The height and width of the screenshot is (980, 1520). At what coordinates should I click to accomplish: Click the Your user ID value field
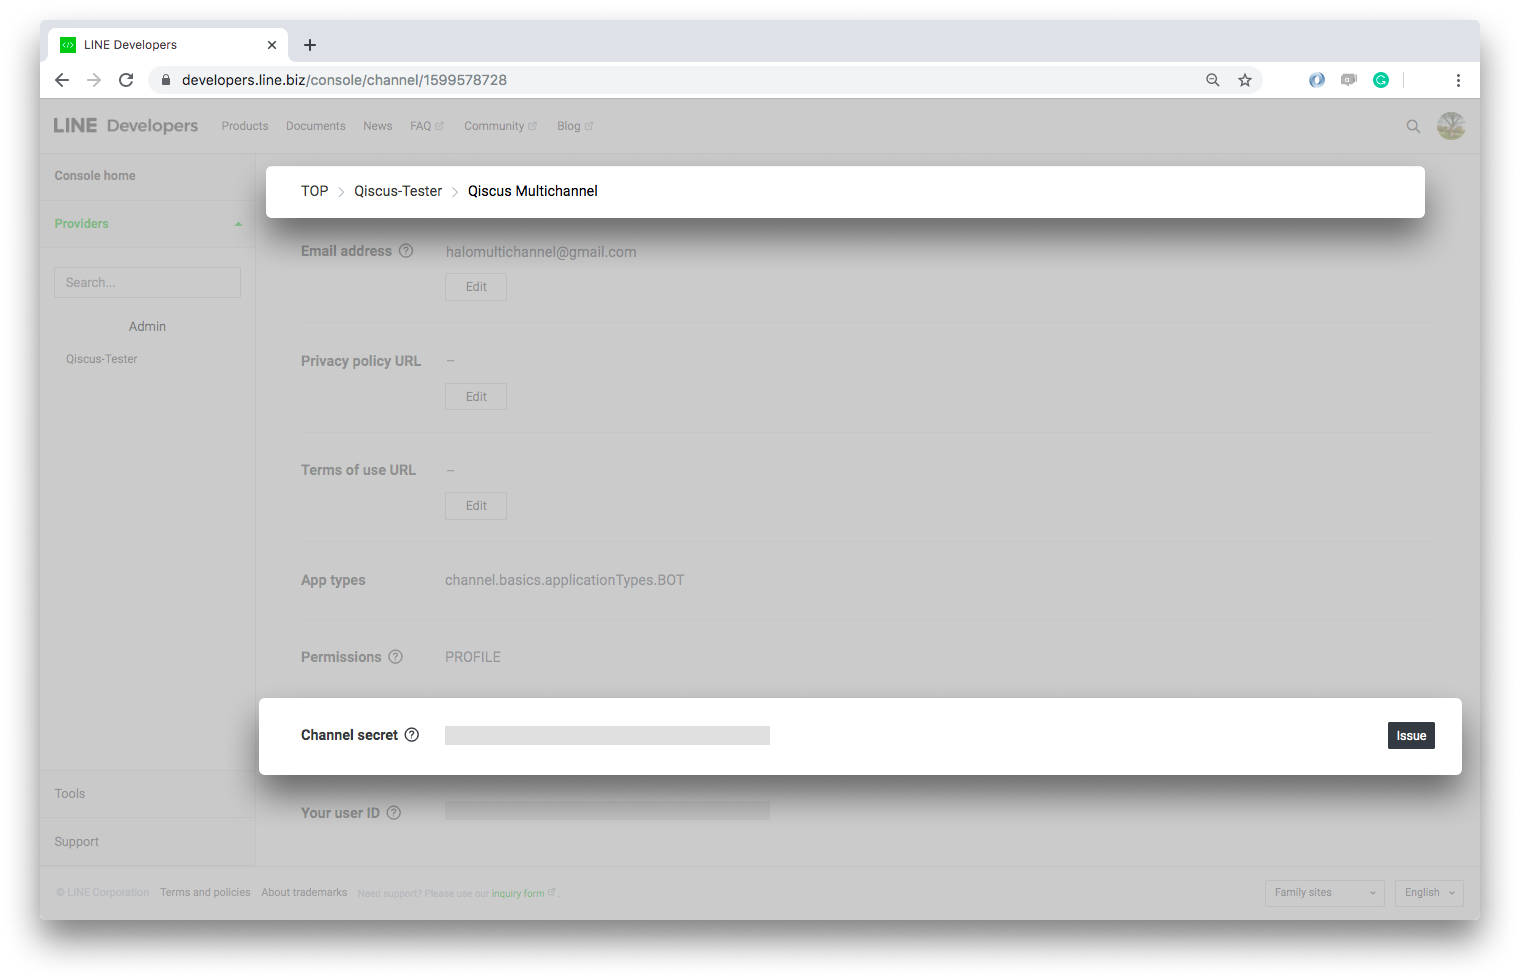point(607,811)
